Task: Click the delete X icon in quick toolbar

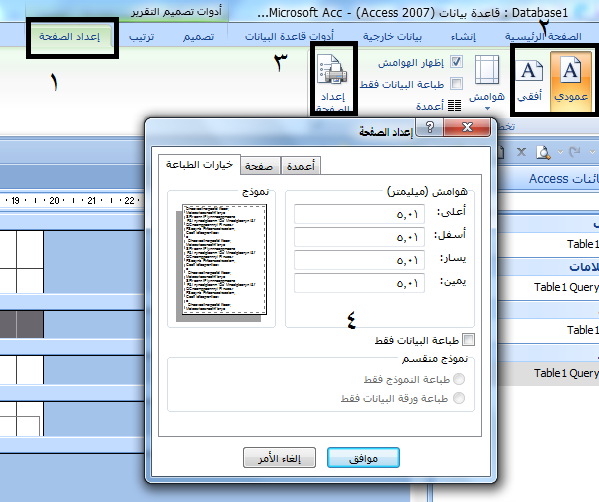Action: pos(521,152)
